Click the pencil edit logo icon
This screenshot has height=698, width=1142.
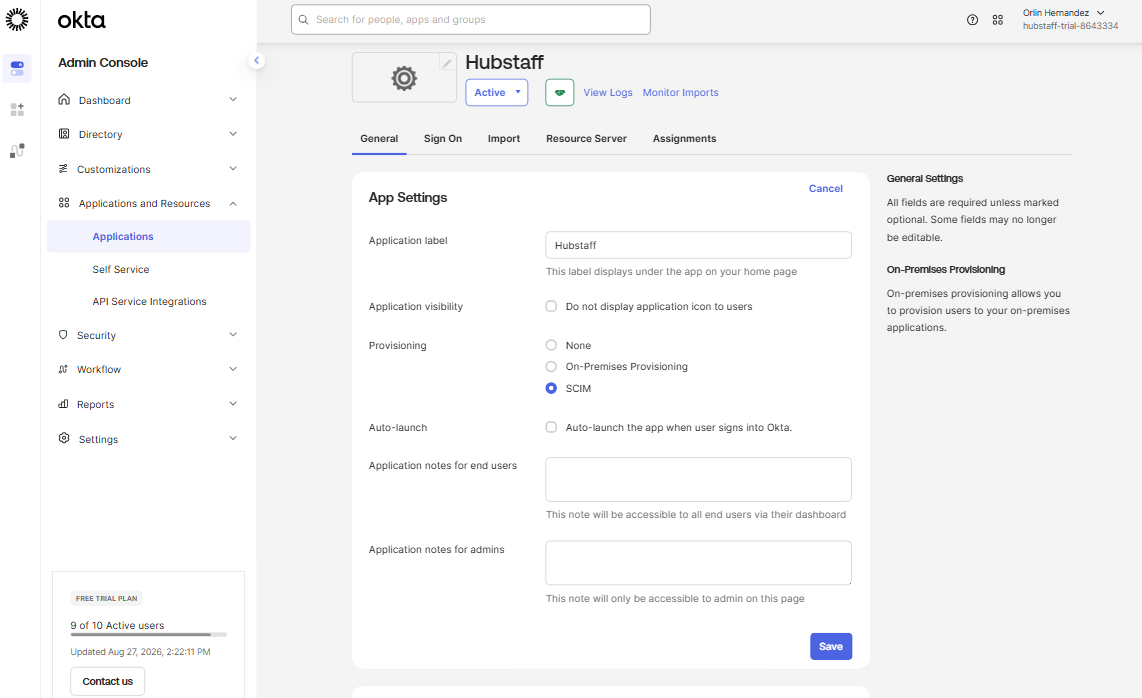(447, 63)
